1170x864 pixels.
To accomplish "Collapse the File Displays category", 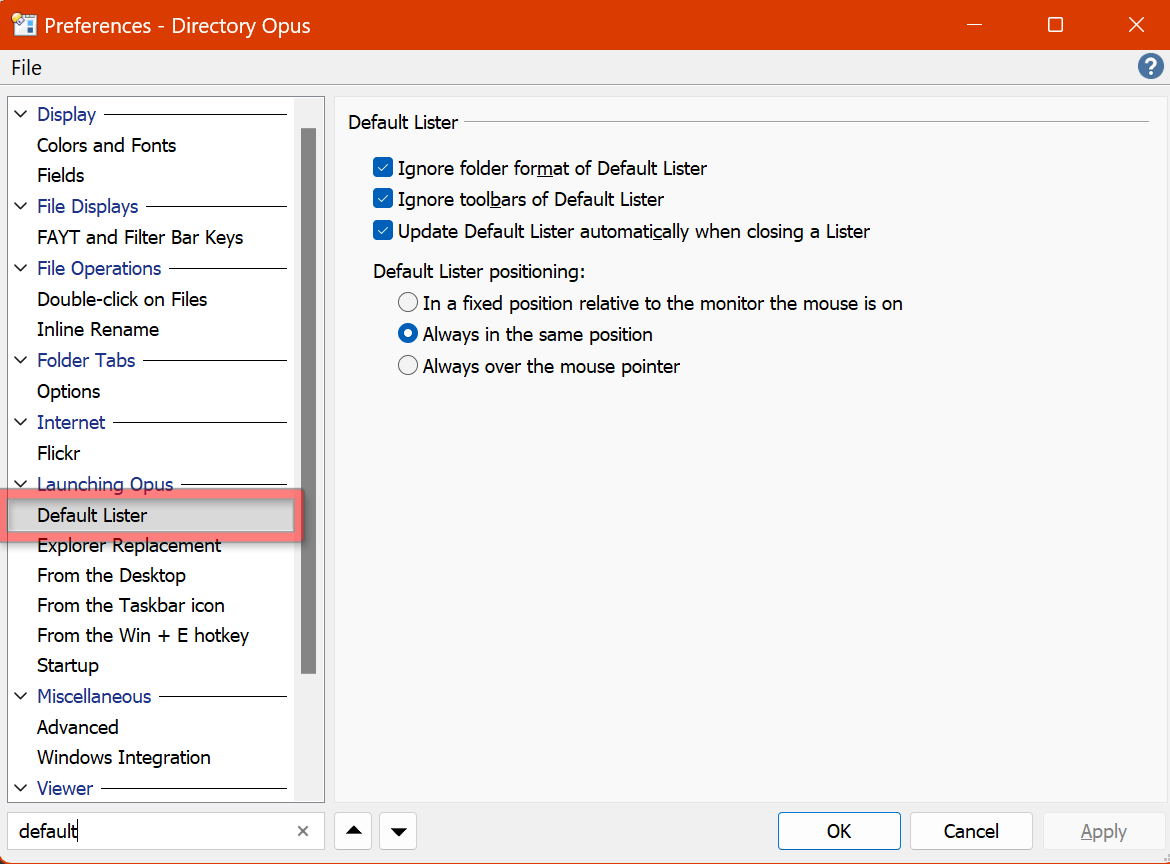I will 21,206.
